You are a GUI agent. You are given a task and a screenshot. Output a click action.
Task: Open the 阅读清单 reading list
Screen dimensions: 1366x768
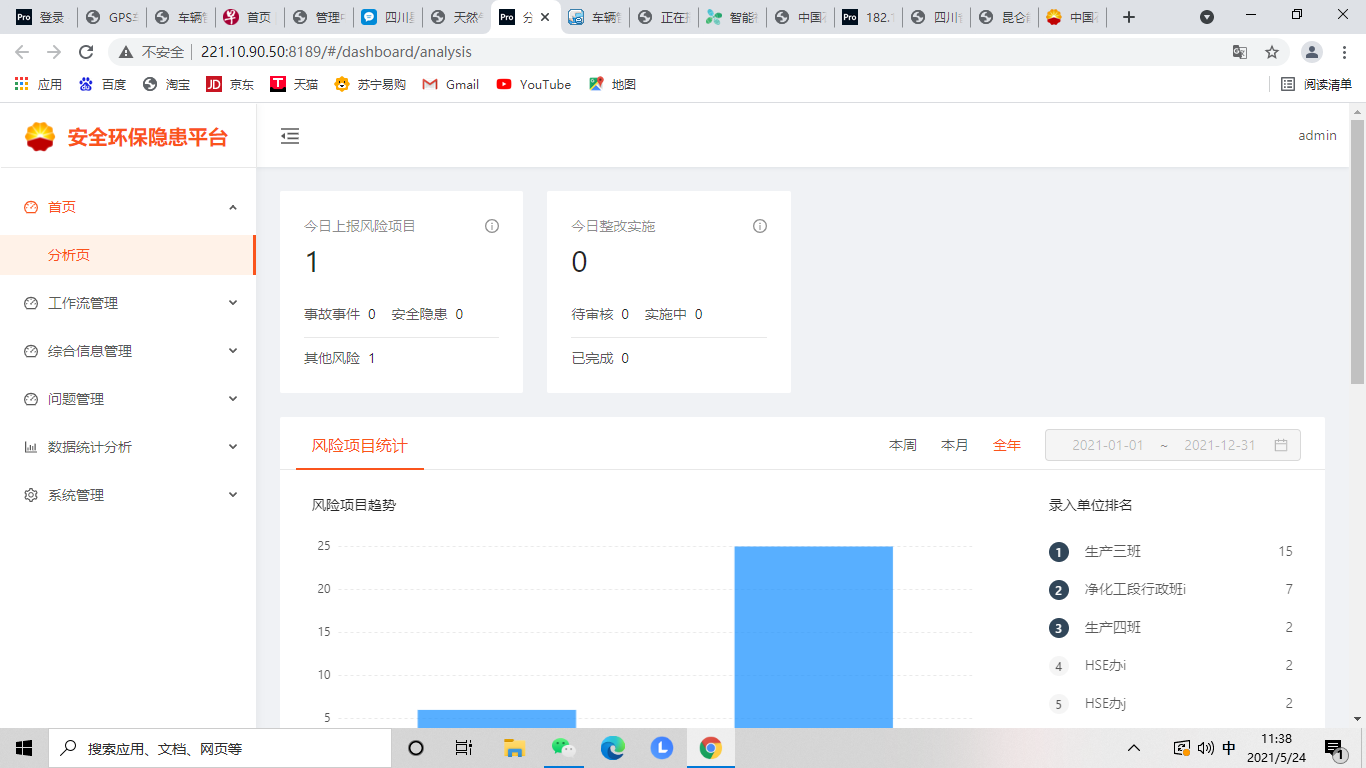(1316, 84)
